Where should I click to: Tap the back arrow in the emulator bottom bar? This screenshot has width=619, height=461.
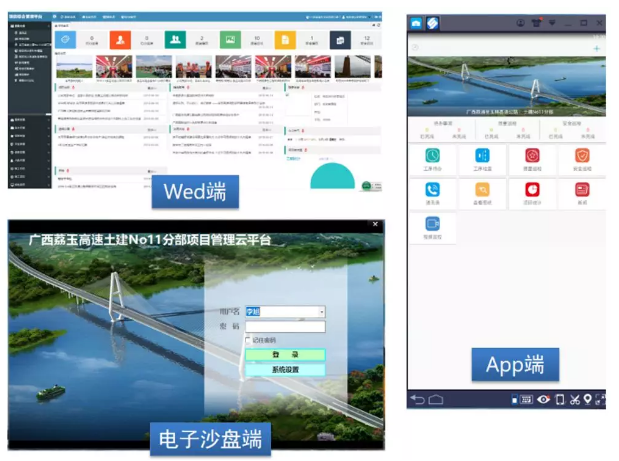coord(418,399)
